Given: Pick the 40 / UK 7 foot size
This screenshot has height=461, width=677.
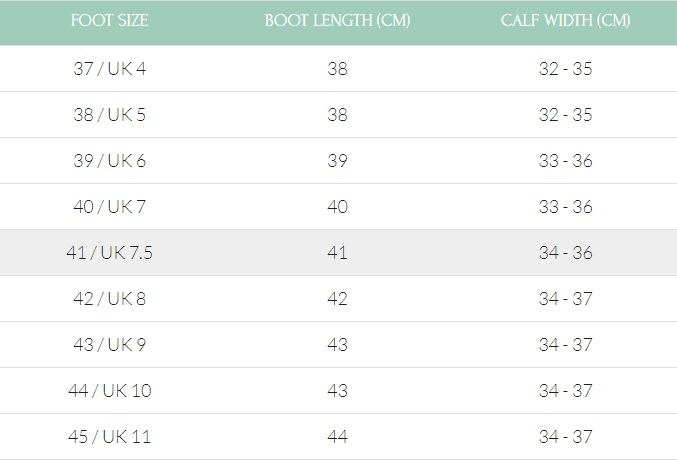Looking at the screenshot, I should (x=110, y=207).
